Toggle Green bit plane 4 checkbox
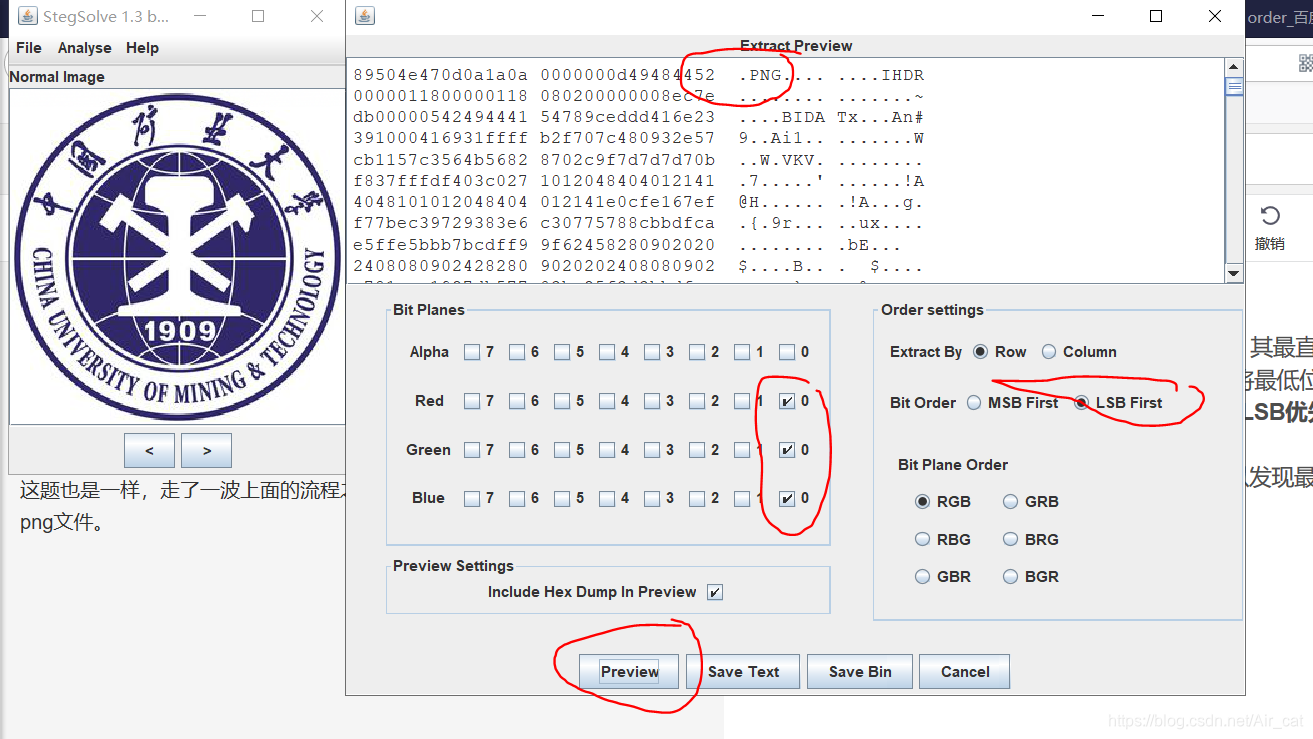Viewport: 1313px width, 739px height. [607, 450]
